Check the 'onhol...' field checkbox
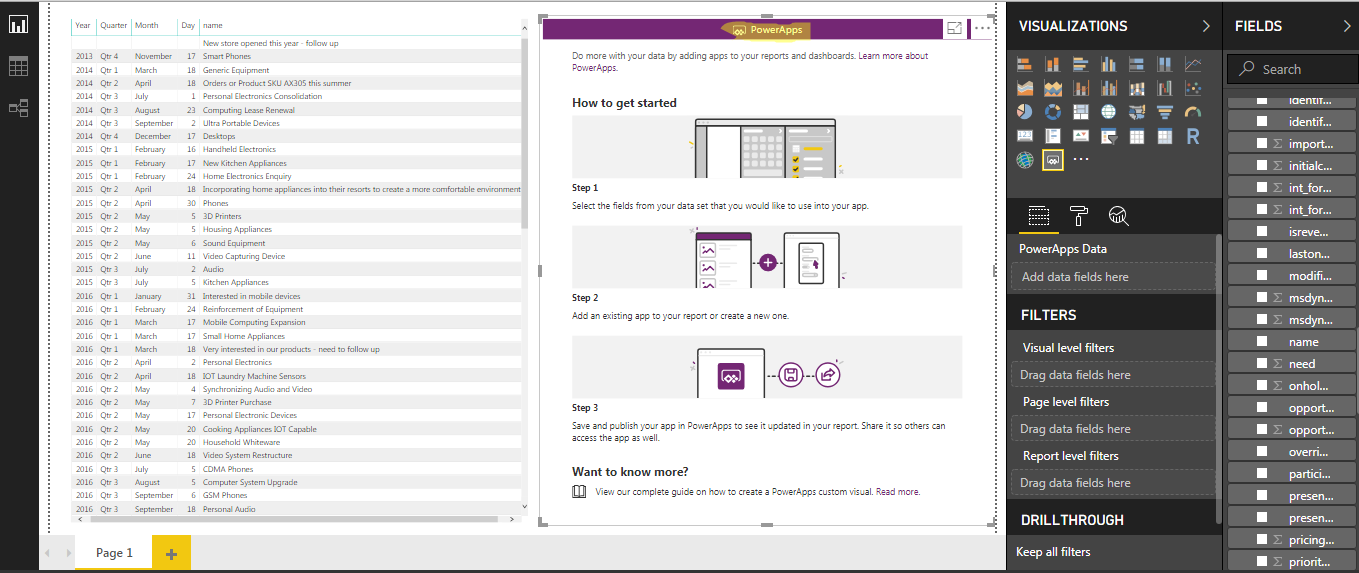 coord(1262,385)
